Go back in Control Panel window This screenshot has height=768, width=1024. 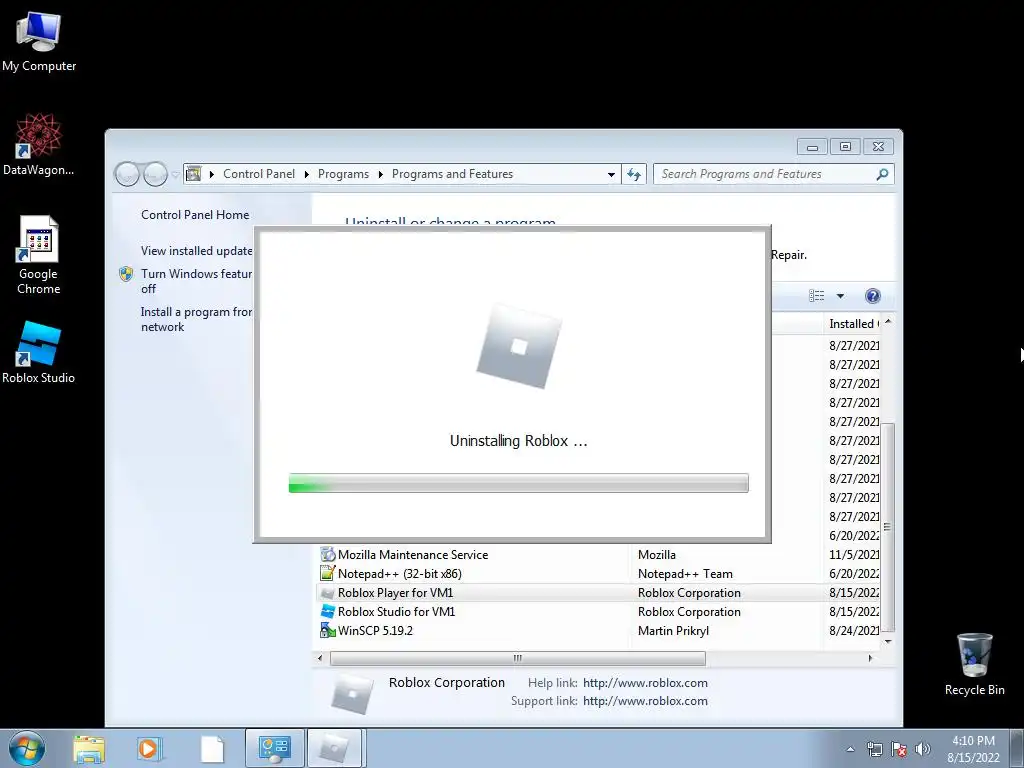(x=127, y=174)
